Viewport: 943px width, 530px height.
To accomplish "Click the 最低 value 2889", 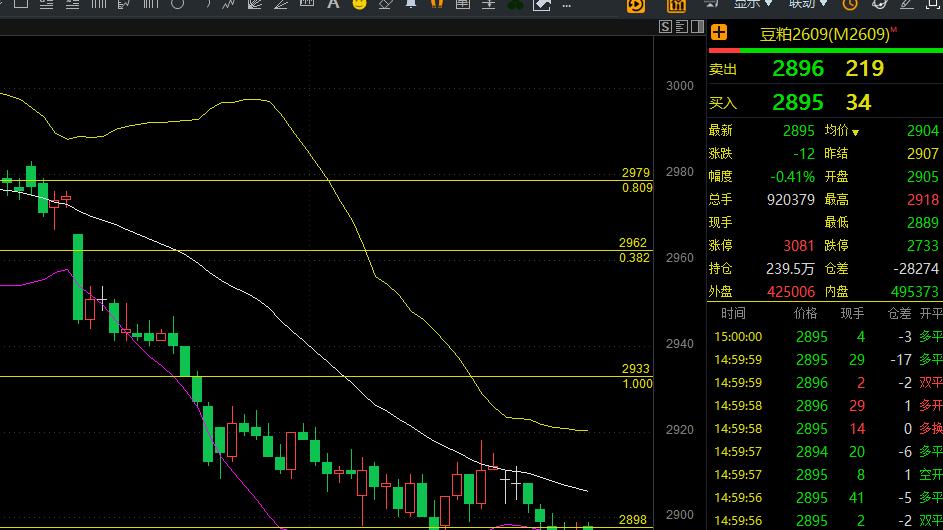I will coord(923,223).
